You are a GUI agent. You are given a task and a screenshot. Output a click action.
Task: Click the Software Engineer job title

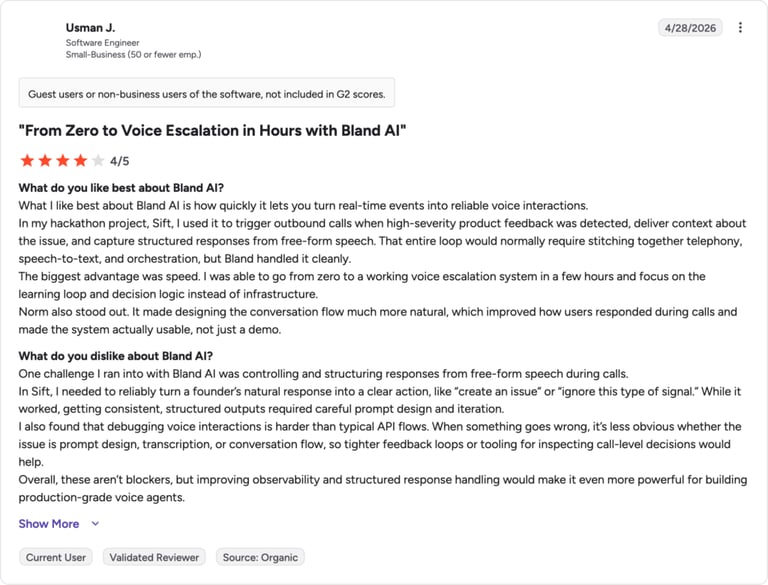click(x=102, y=43)
